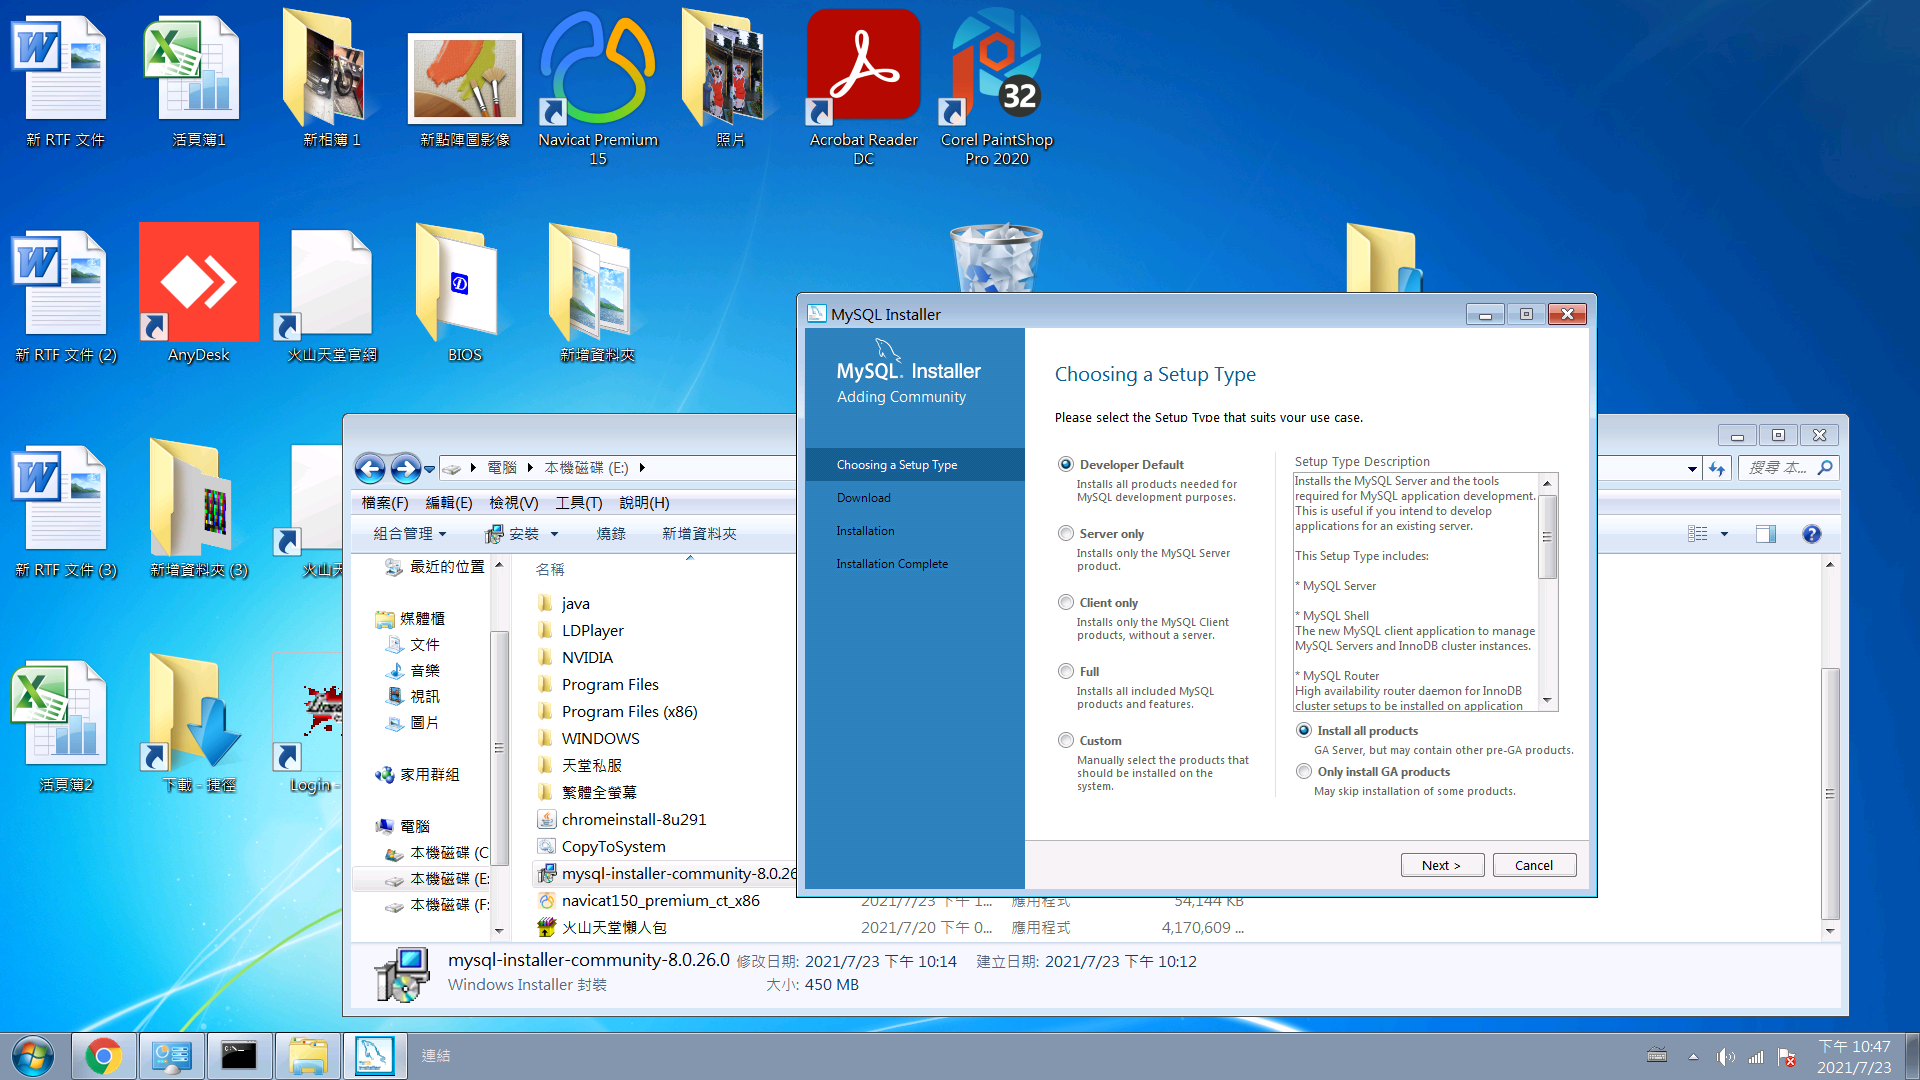
Task: Open 下載 - 捷徑 shortcut icon
Action: pos(198,724)
